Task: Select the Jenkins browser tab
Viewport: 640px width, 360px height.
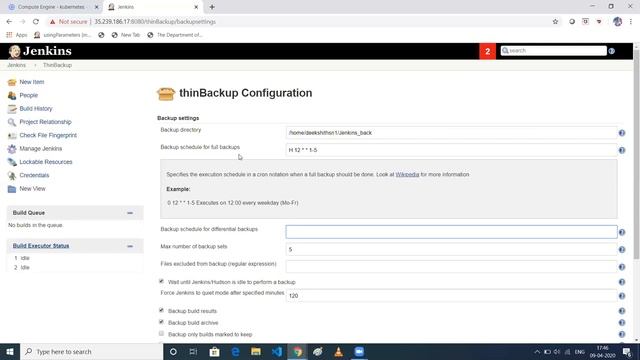Action: [x=153, y=7]
